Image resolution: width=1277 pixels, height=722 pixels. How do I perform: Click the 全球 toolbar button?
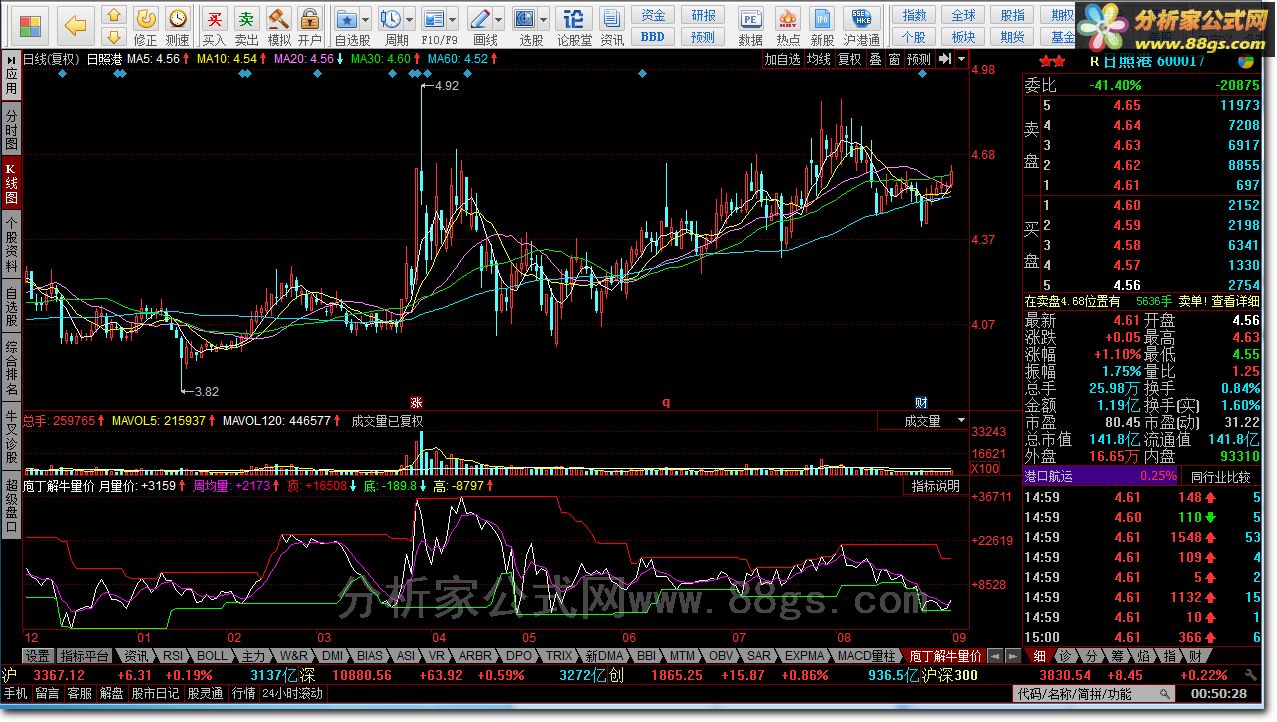click(963, 15)
